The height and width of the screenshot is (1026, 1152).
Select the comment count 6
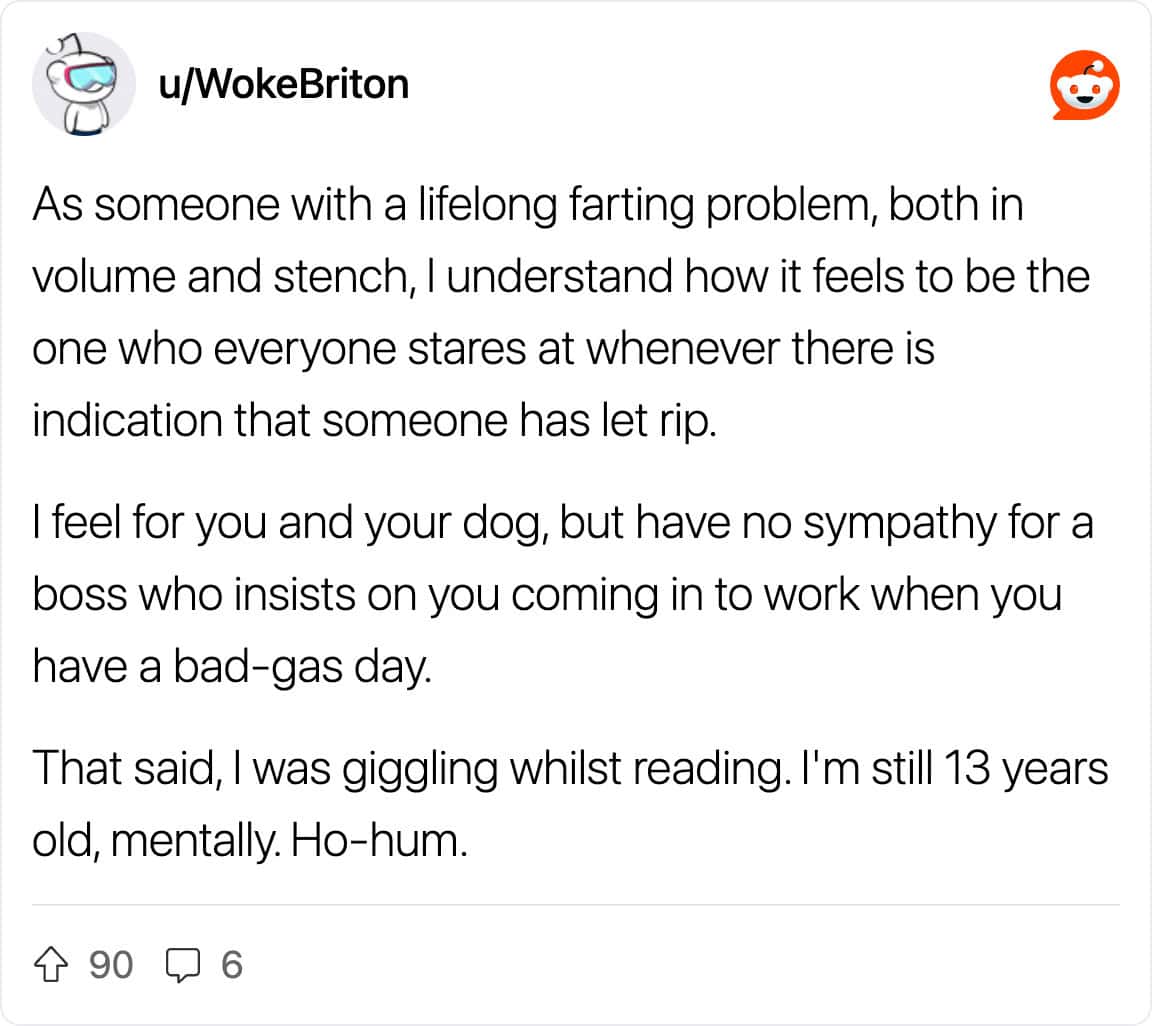tap(232, 965)
